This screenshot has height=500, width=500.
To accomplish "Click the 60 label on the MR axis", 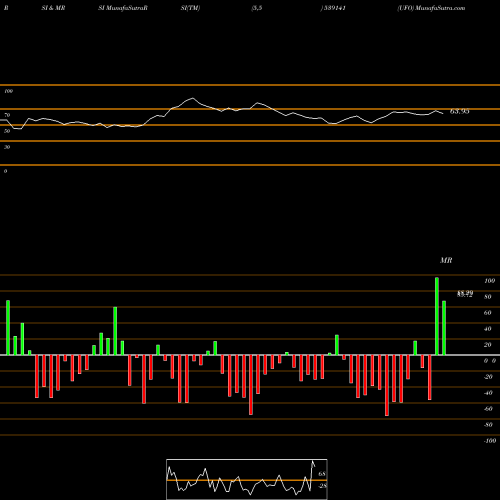I will (x=488, y=313).
